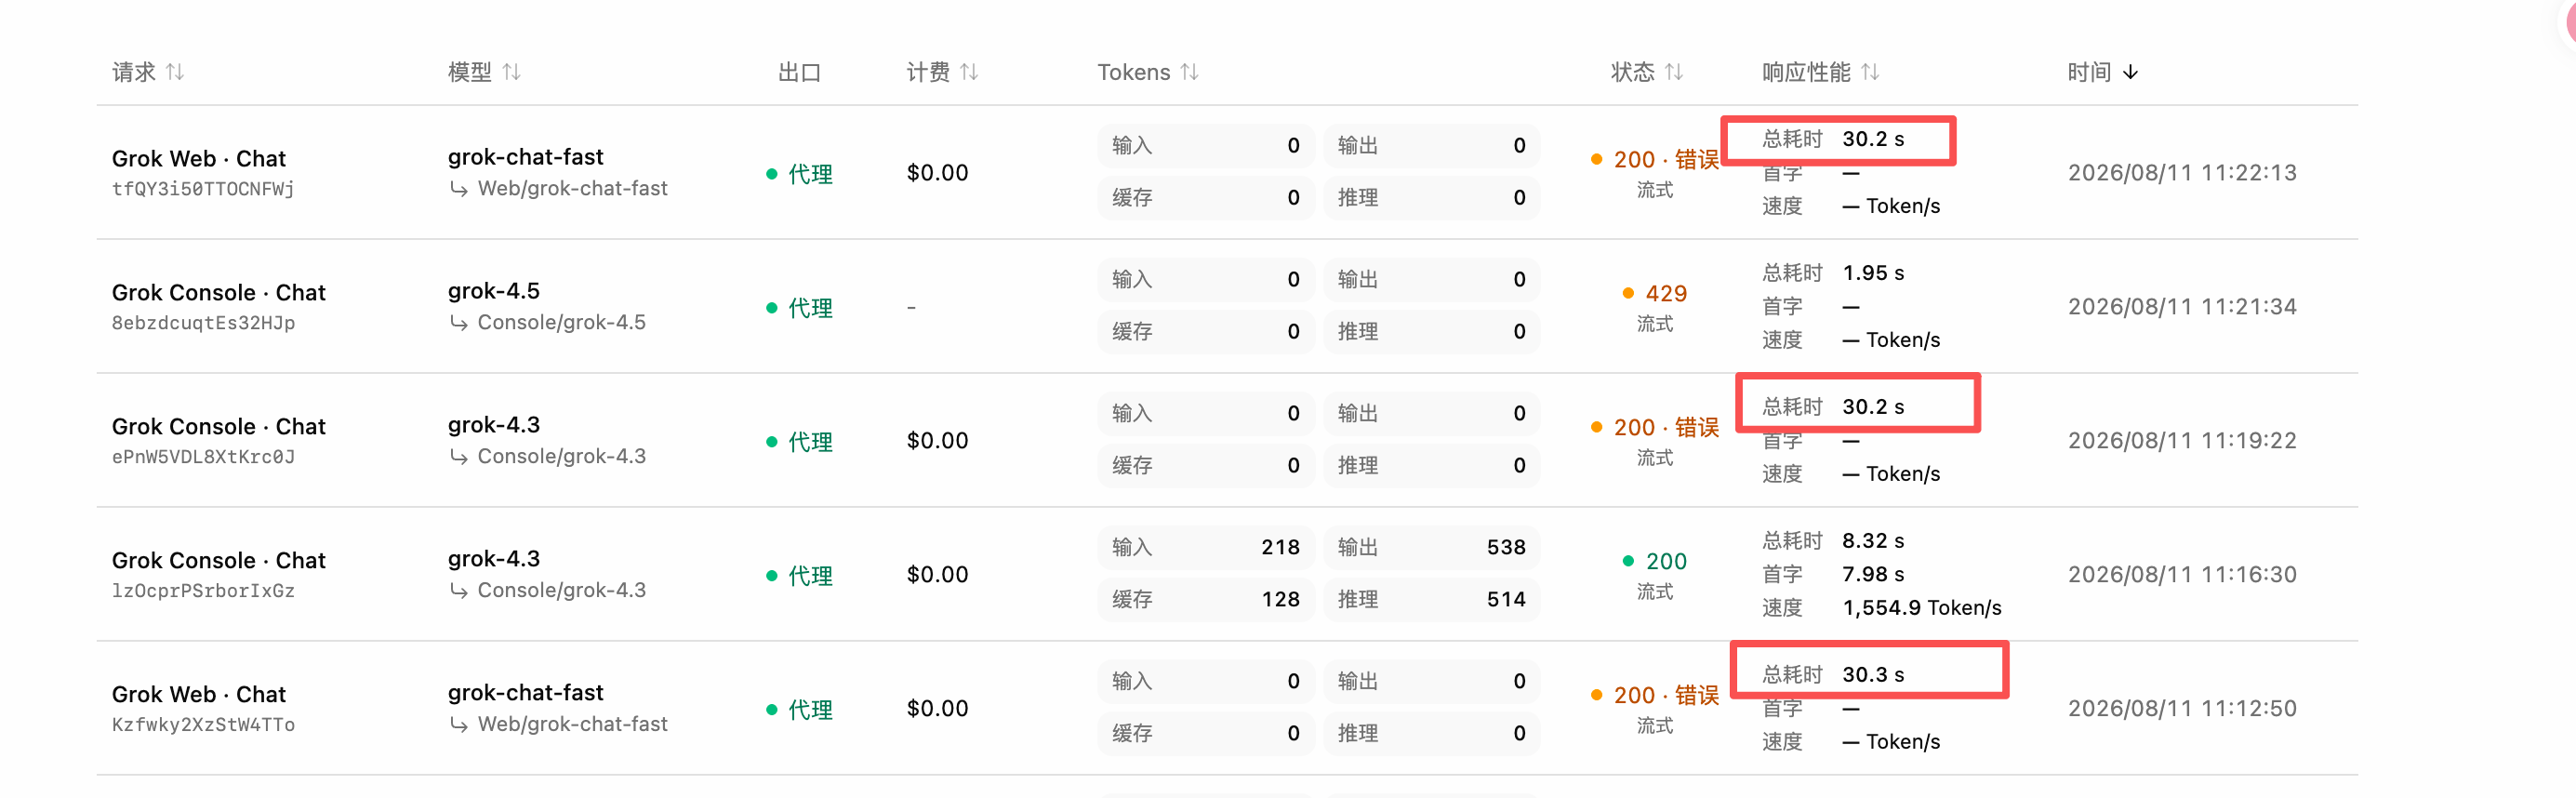Click grok-4.3 model name in 11:19:22 row
2576x798 pixels.
(x=494, y=425)
